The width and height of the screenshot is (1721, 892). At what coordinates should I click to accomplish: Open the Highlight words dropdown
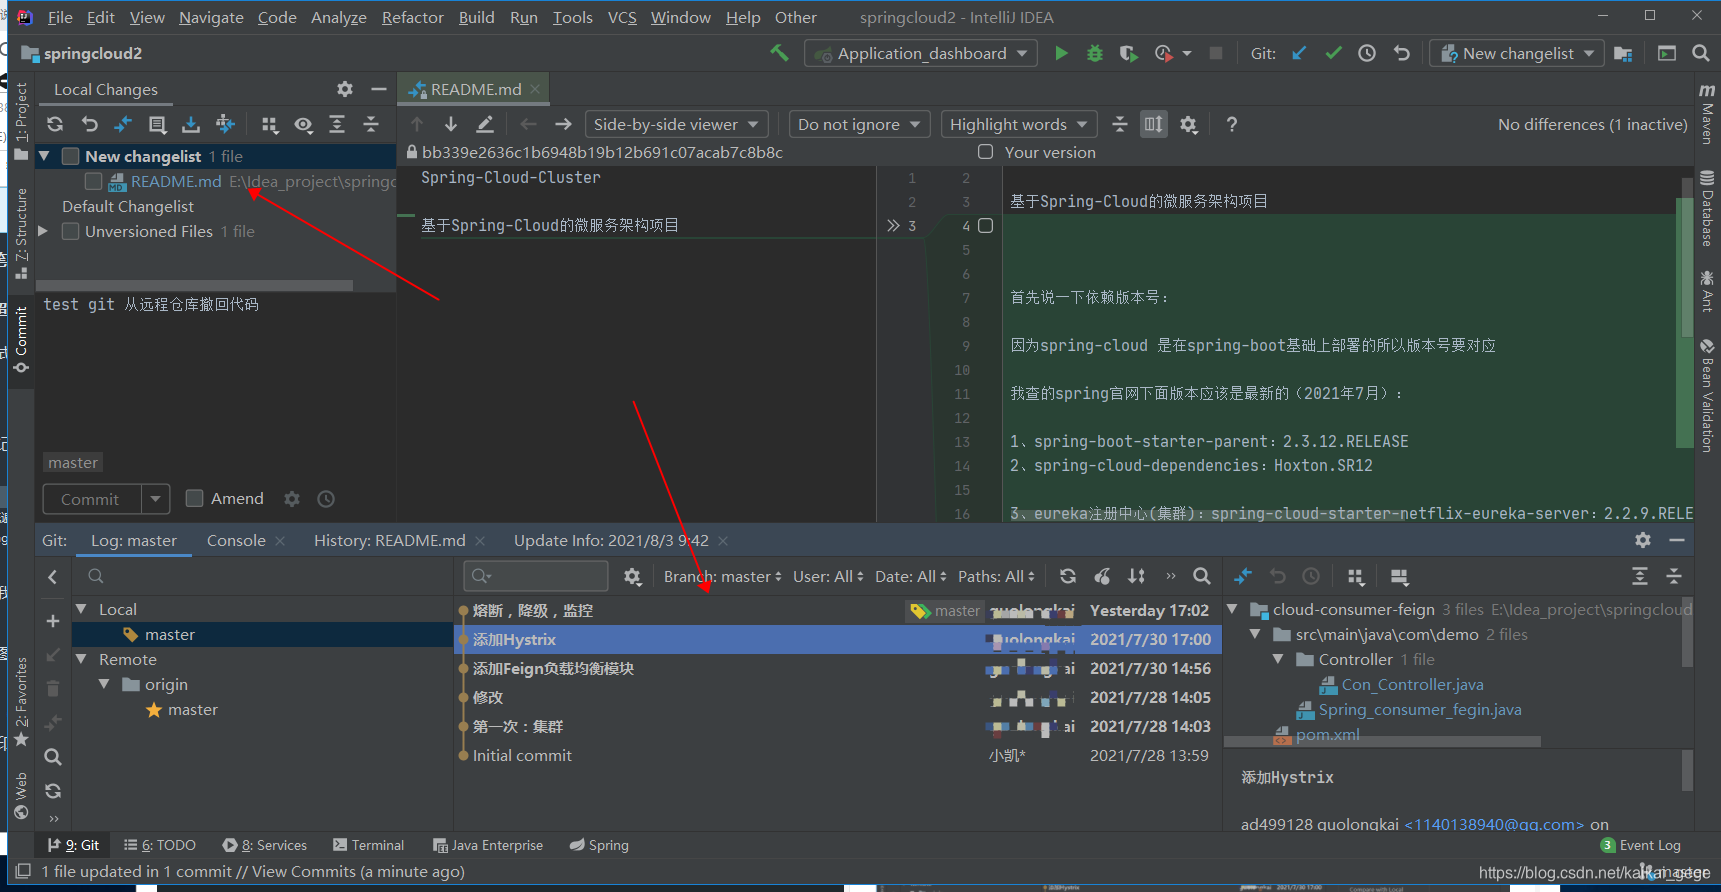1019,124
